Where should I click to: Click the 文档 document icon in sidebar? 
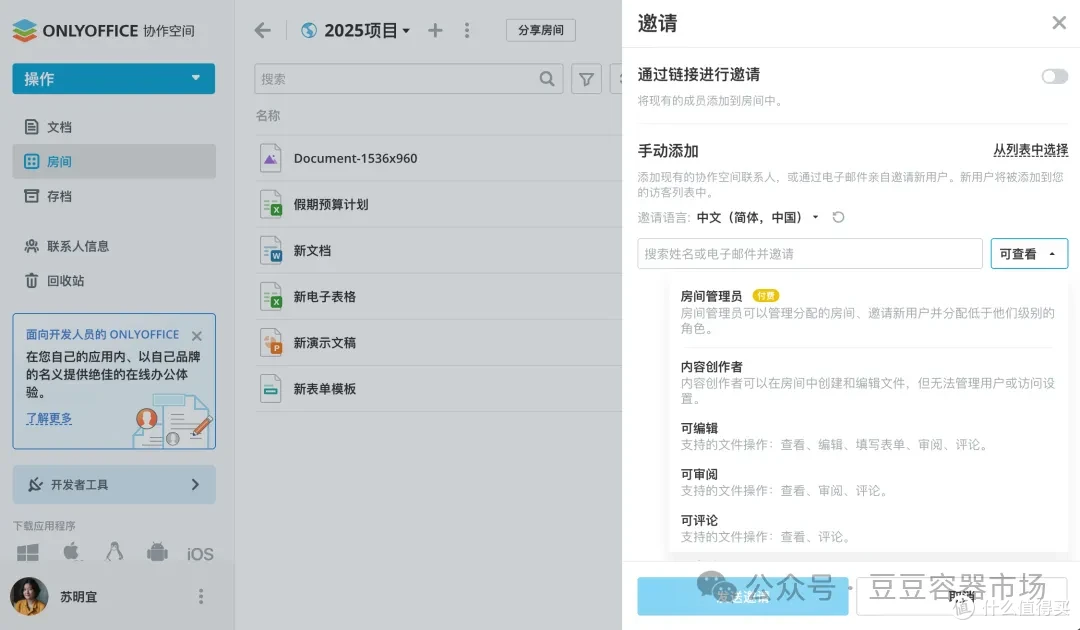point(31,127)
